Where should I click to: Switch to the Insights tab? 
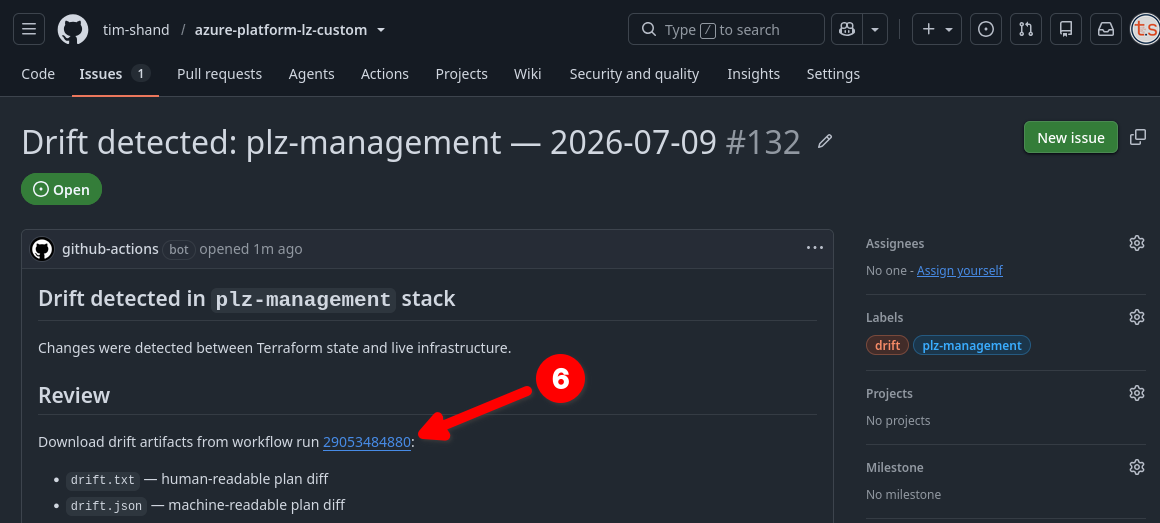pyautogui.click(x=753, y=74)
